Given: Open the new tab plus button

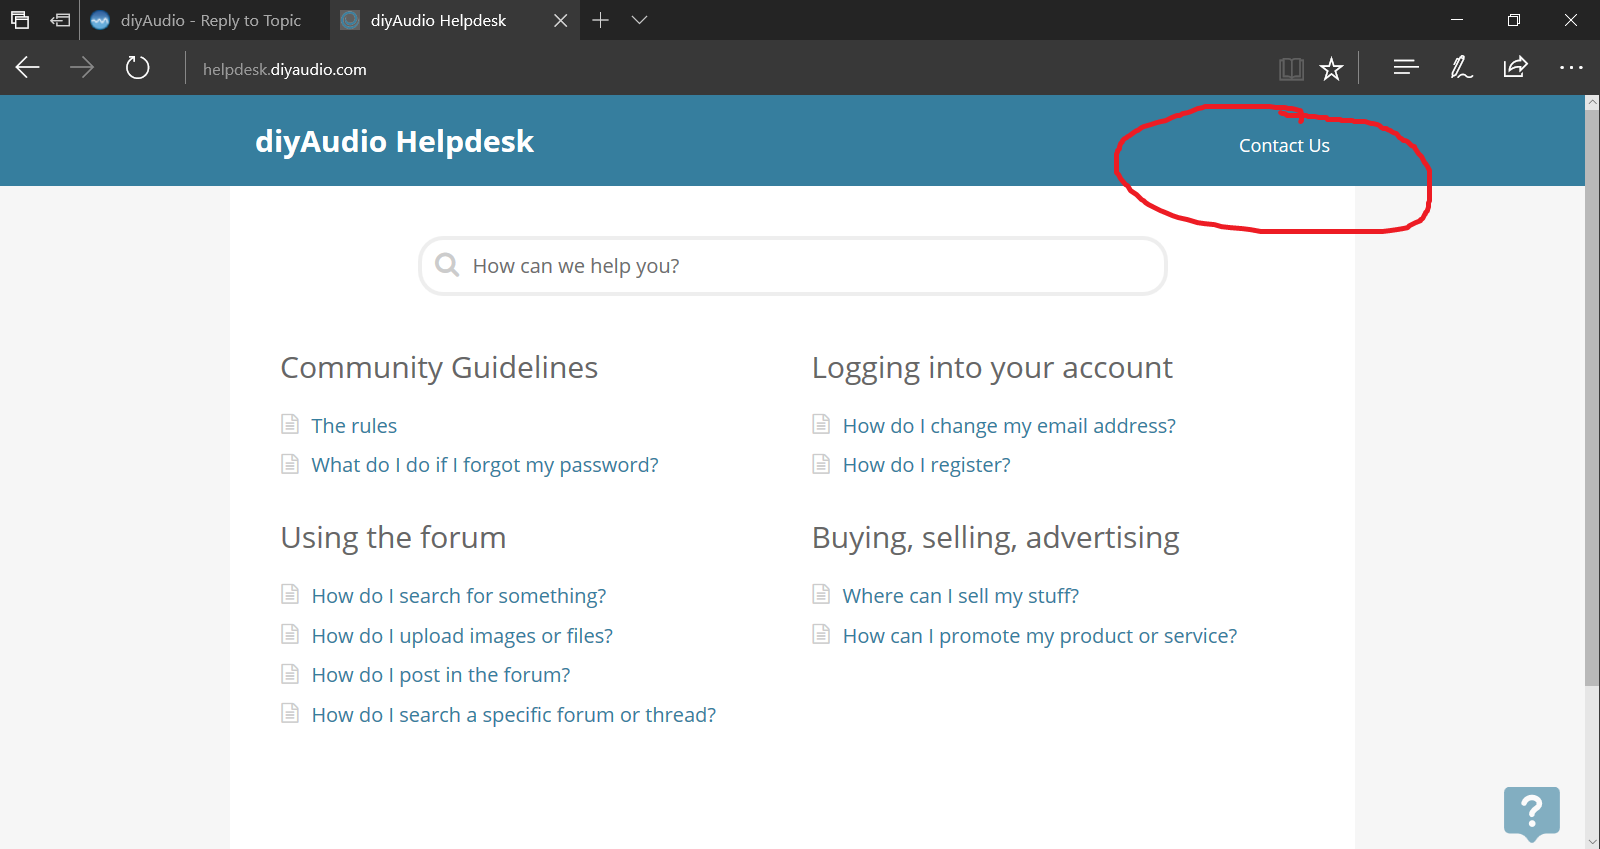Looking at the screenshot, I should (600, 20).
